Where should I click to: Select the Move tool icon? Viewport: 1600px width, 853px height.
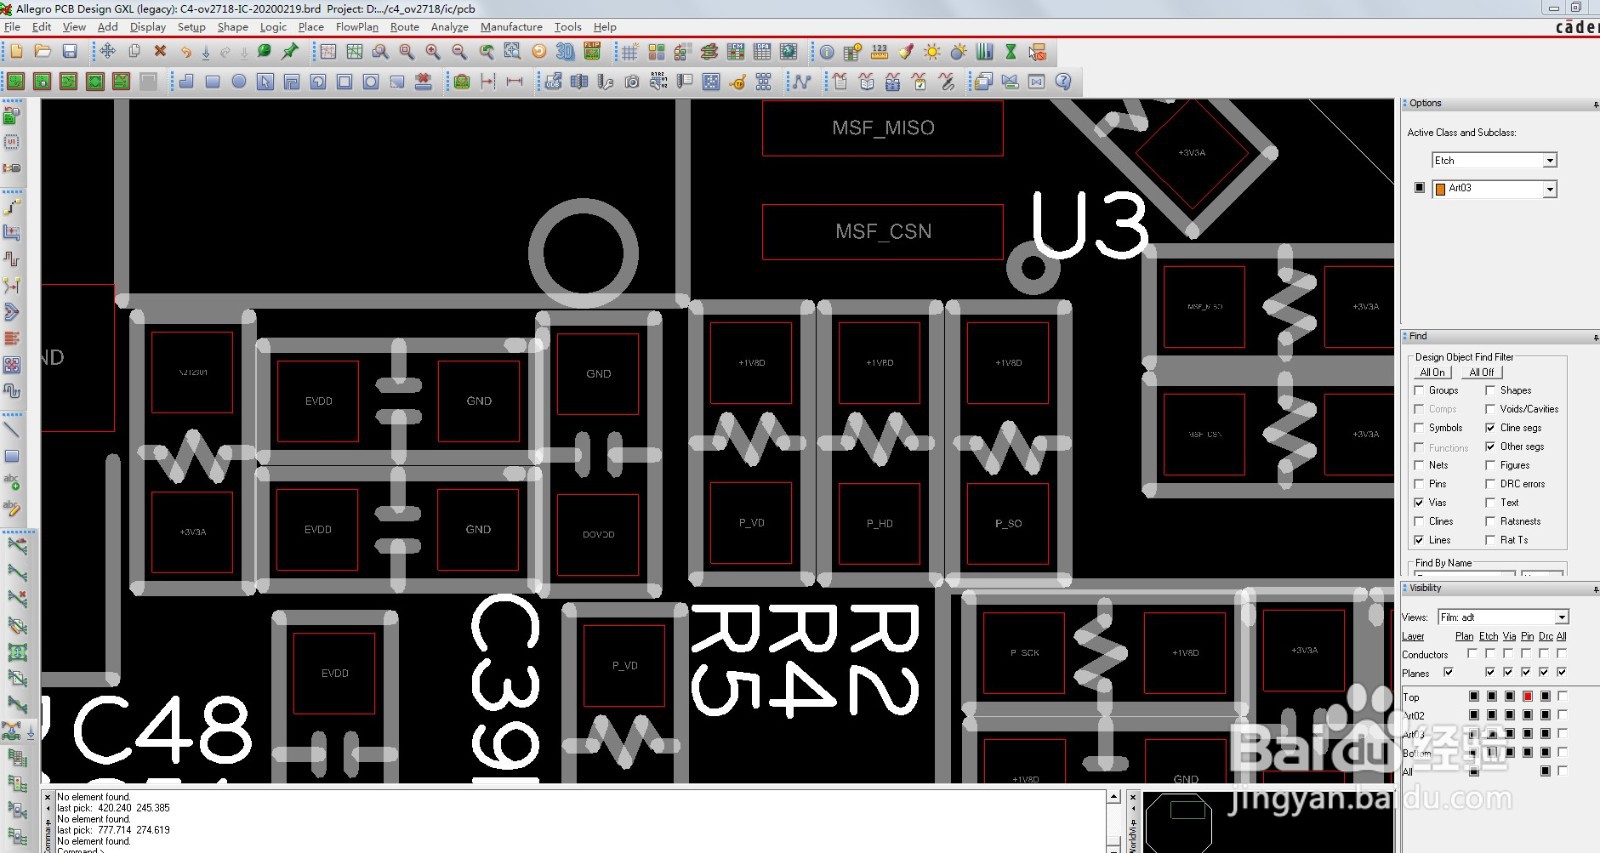pyautogui.click(x=107, y=51)
